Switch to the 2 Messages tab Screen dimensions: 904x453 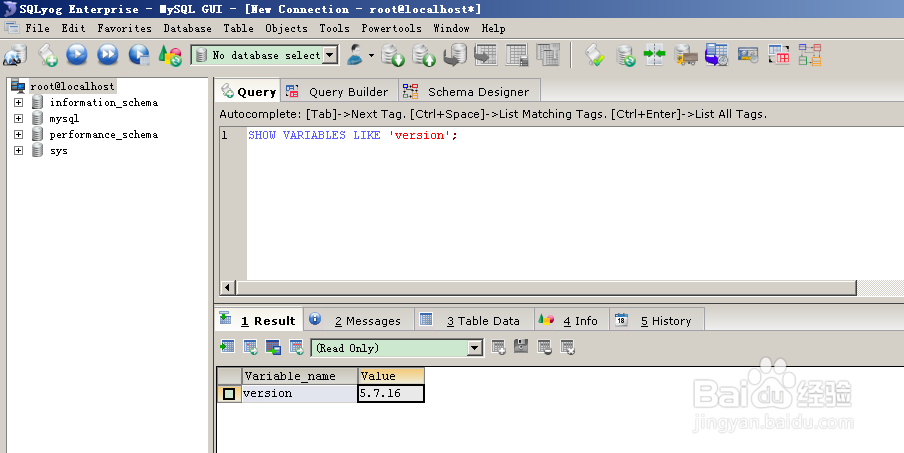[x=358, y=320]
